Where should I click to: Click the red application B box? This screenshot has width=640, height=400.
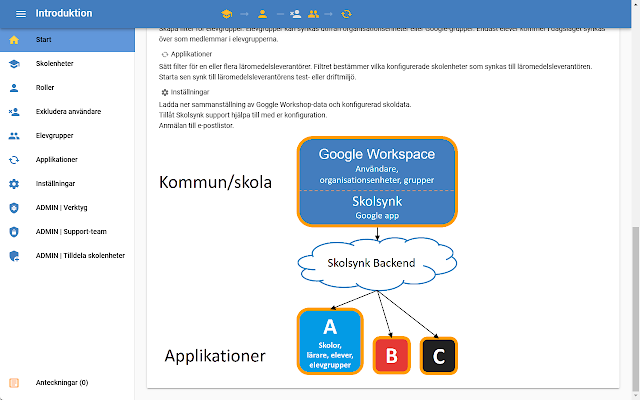pos(391,356)
